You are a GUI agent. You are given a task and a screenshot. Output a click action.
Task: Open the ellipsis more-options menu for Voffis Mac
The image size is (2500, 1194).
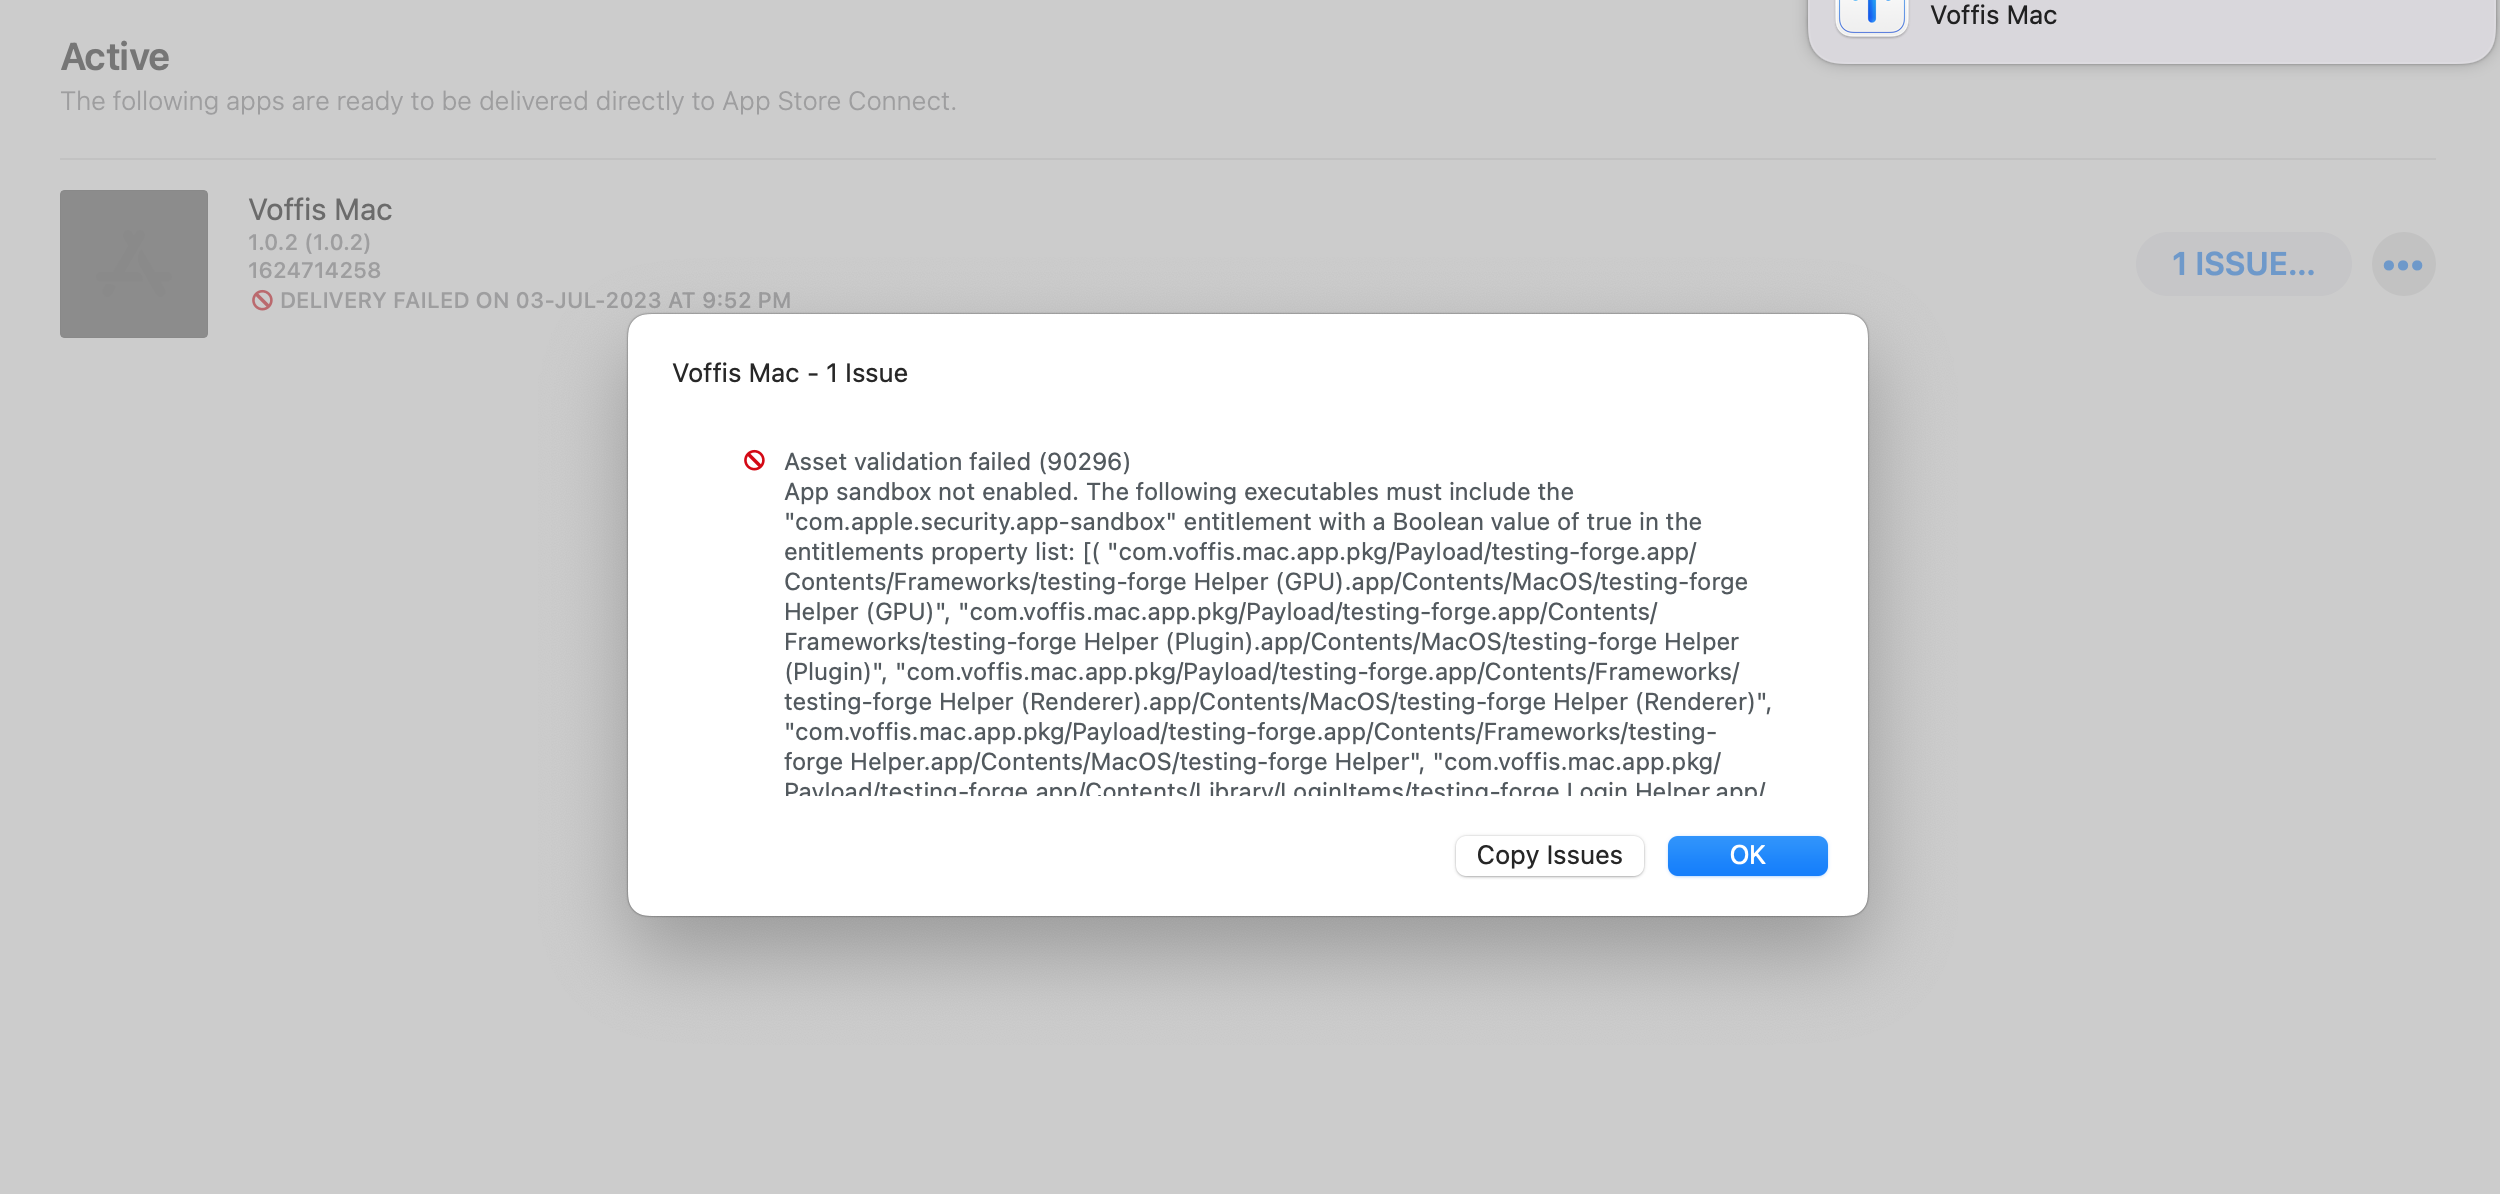coord(2402,263)
